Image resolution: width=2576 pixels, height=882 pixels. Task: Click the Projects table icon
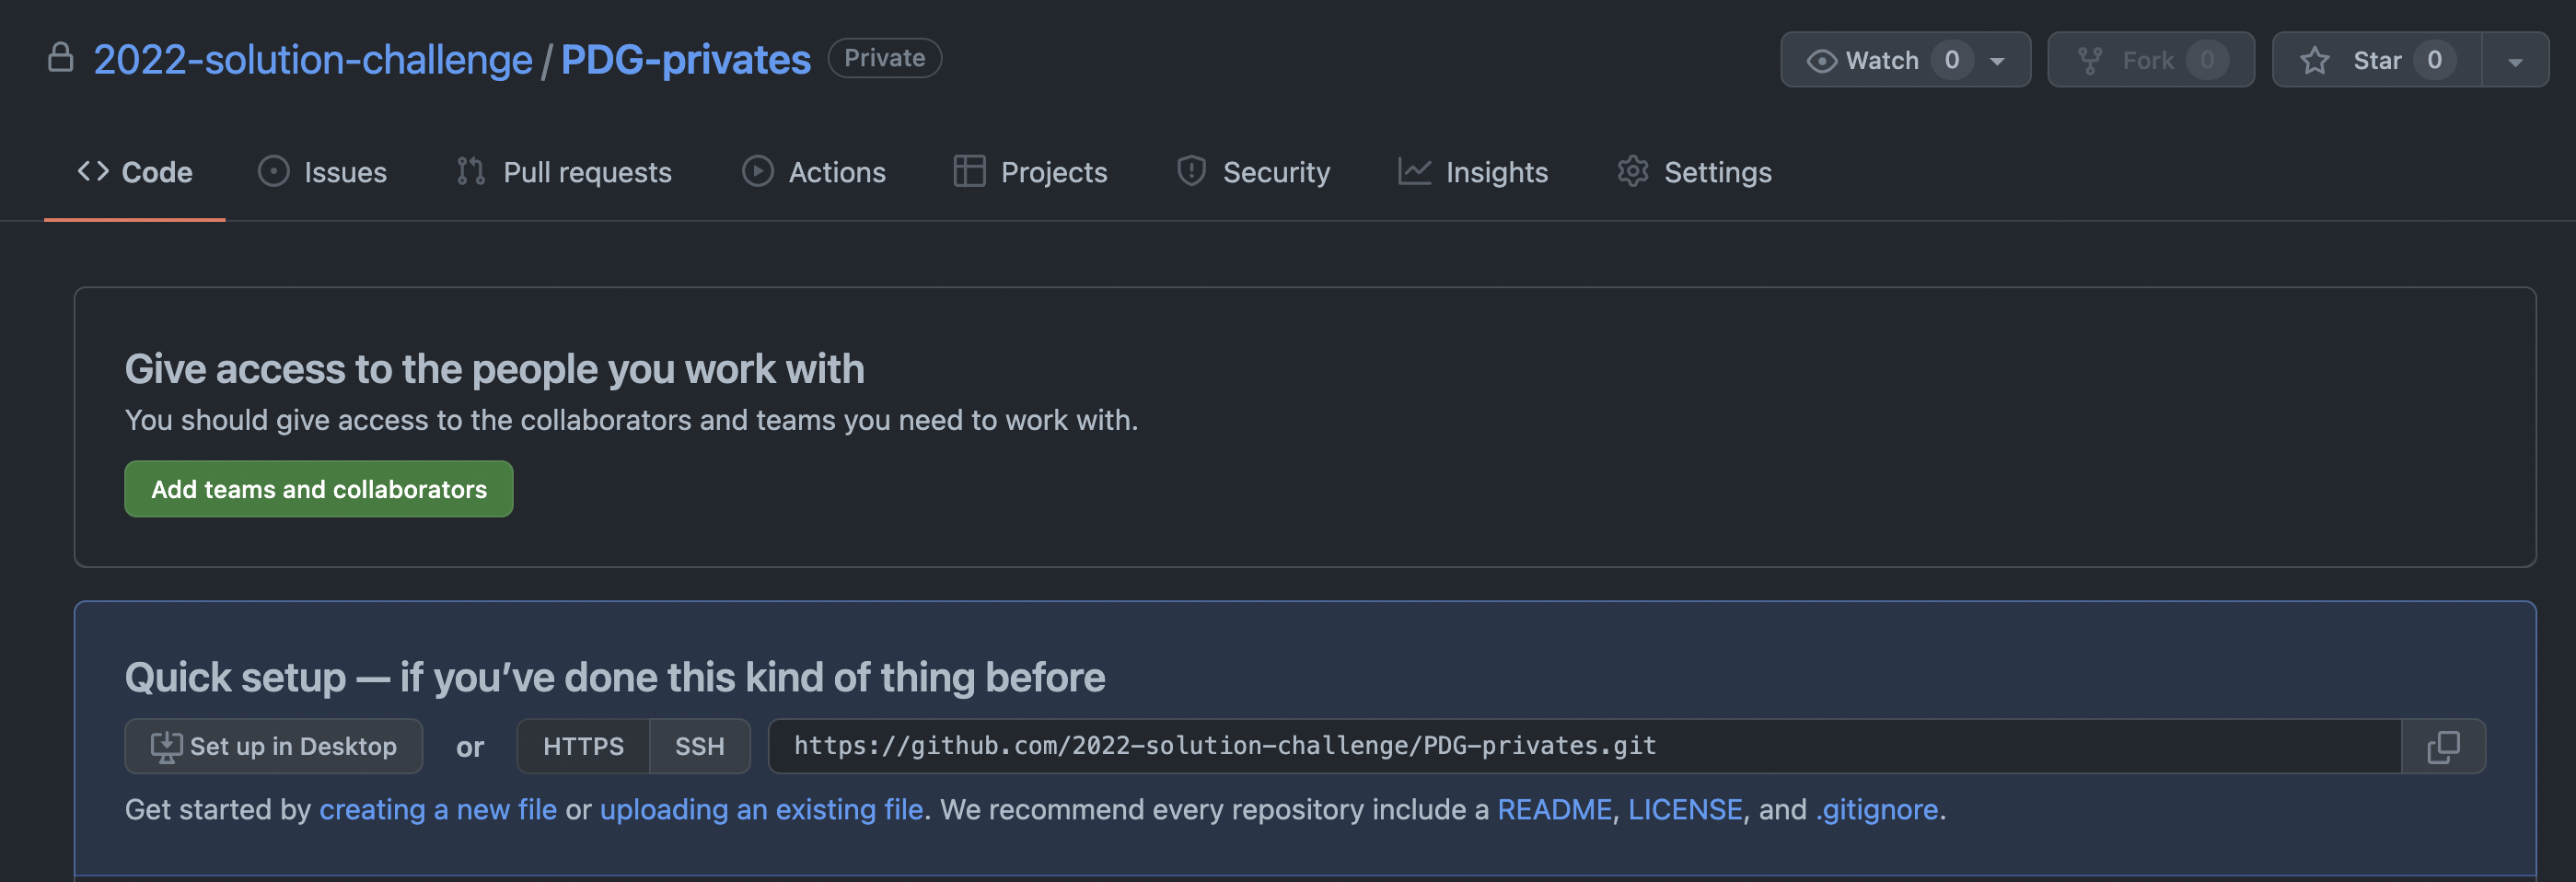tap(969, 171)
